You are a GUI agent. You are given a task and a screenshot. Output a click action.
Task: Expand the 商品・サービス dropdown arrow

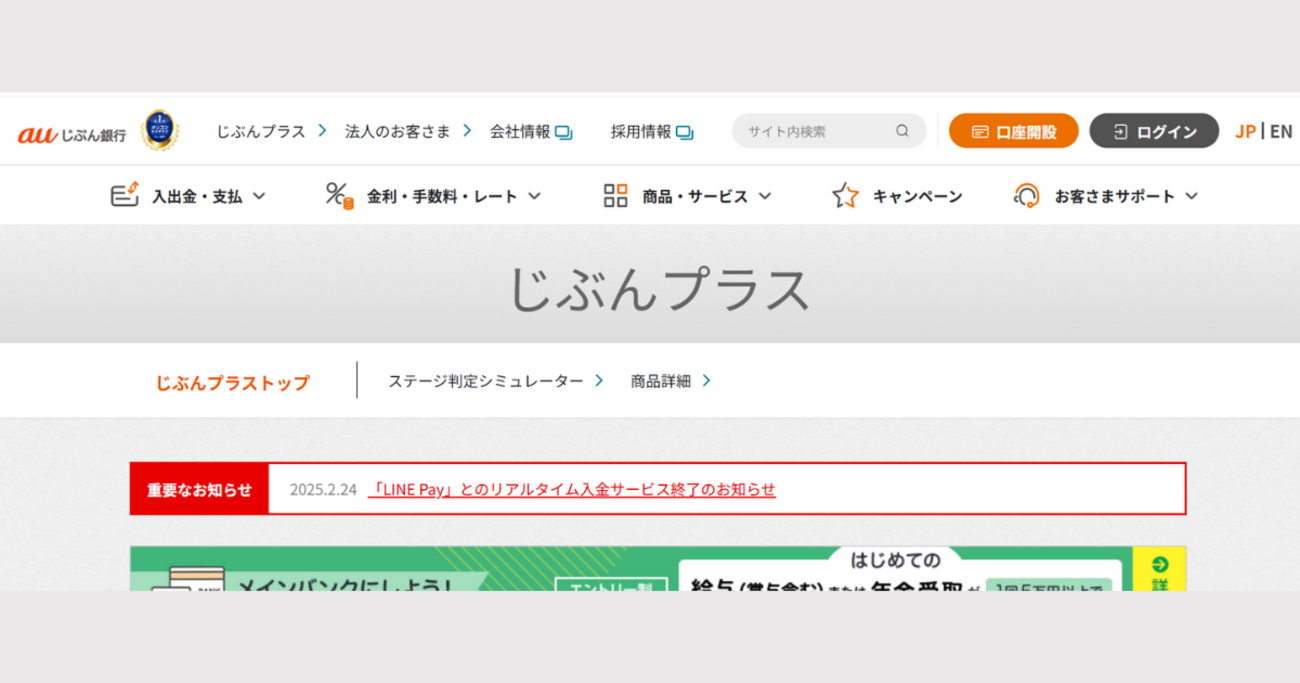pyautogui.click(x=765, y=196)
